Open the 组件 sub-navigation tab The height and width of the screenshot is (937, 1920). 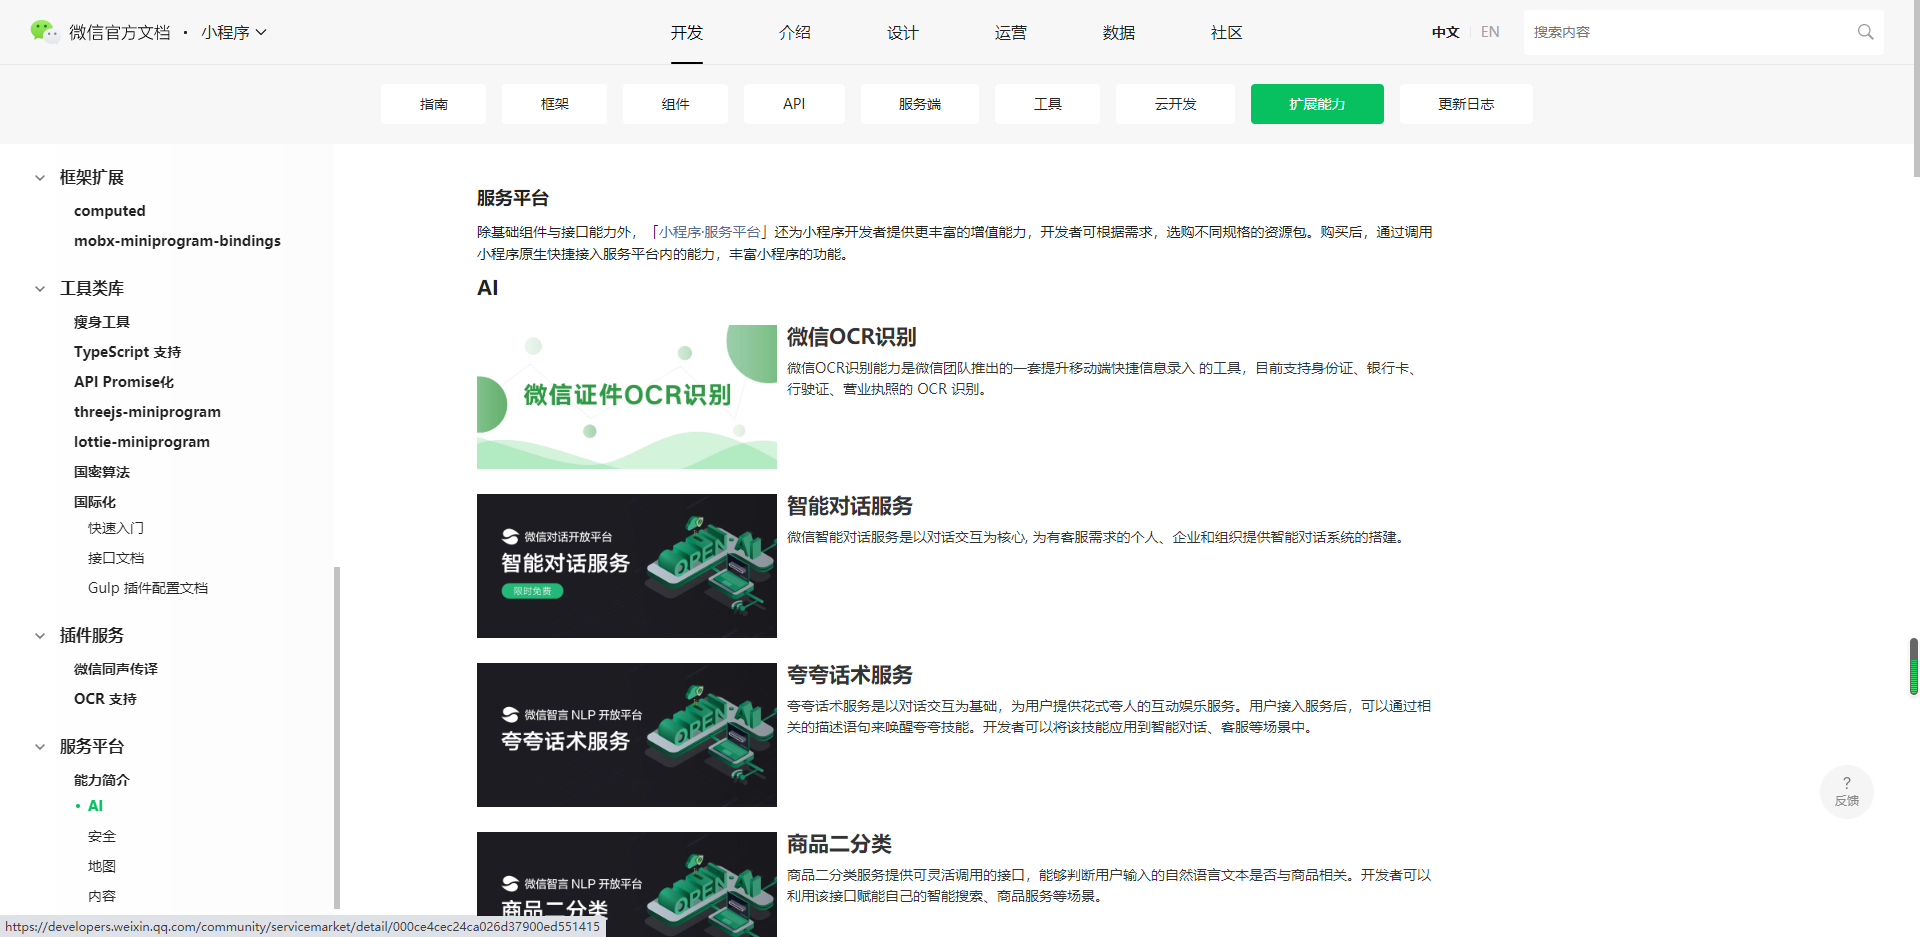(675, 104)
